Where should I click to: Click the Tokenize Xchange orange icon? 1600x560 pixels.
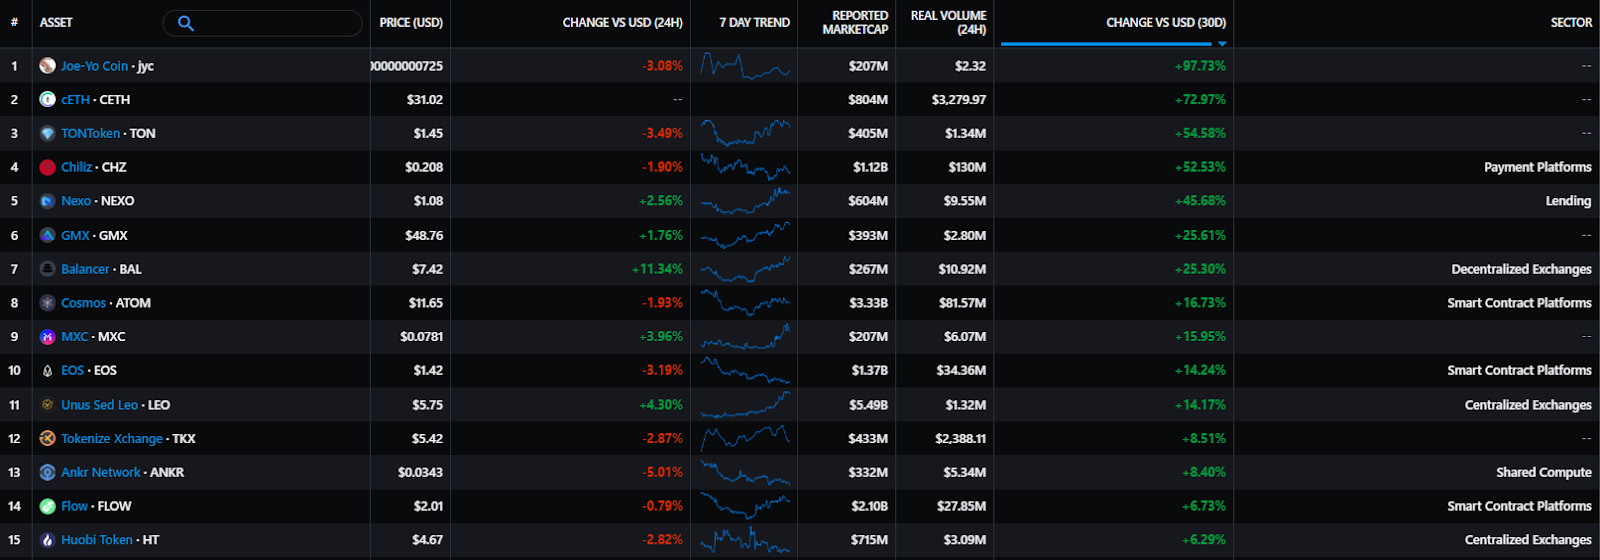47,438
